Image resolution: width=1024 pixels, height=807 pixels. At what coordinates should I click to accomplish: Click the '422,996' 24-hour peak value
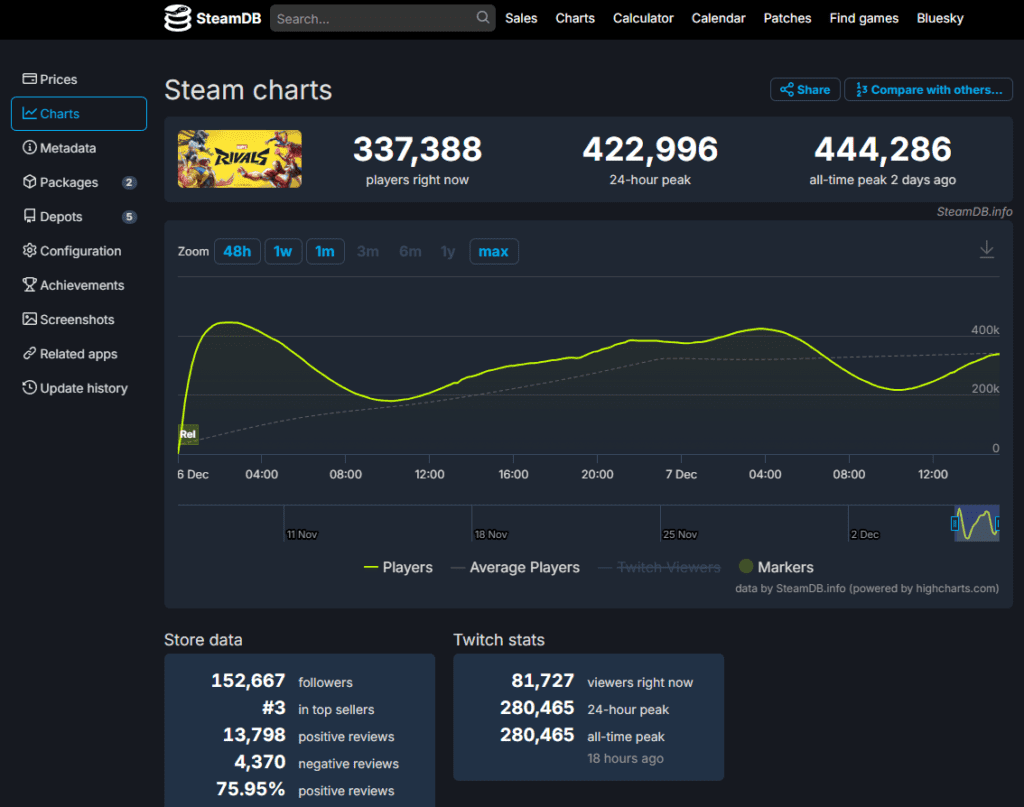coord(650,149)
